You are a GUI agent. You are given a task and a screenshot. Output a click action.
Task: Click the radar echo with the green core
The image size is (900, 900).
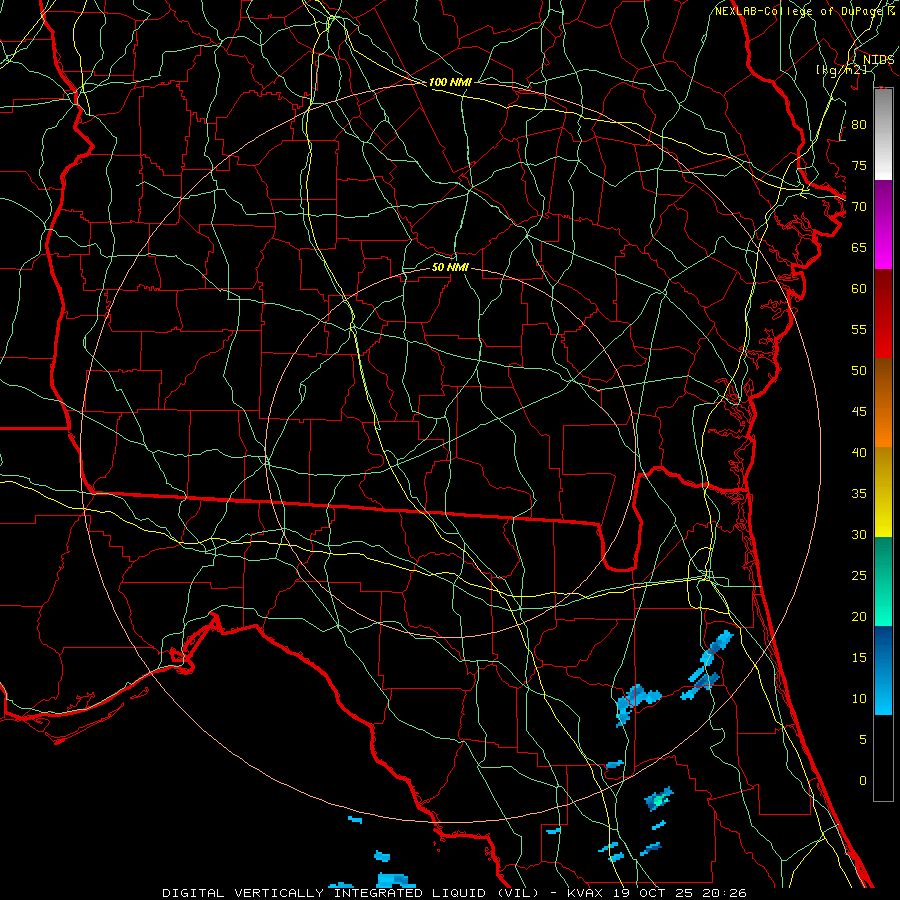pos(658,798)
